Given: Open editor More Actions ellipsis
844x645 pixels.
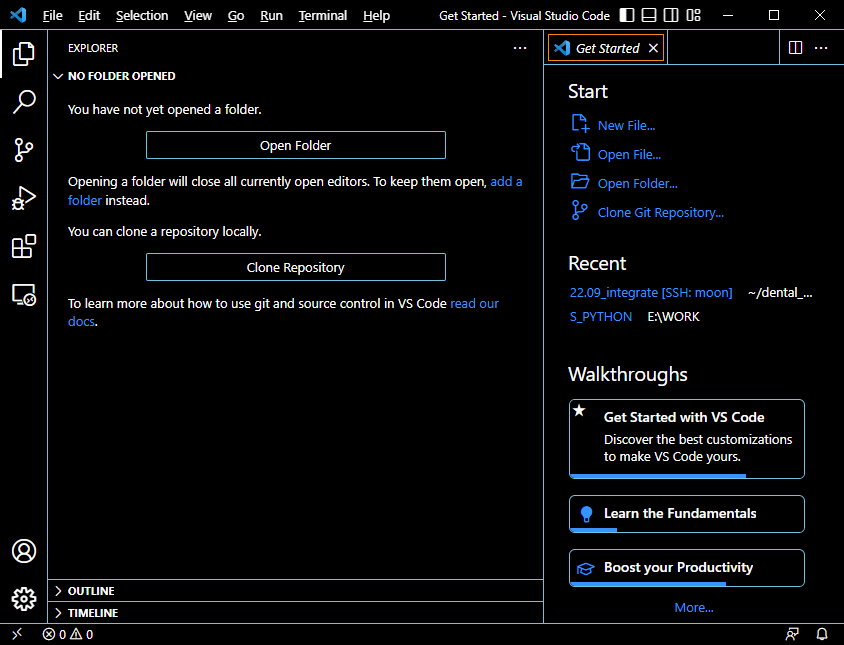Looking at the screenshot, I should point(821,48).
